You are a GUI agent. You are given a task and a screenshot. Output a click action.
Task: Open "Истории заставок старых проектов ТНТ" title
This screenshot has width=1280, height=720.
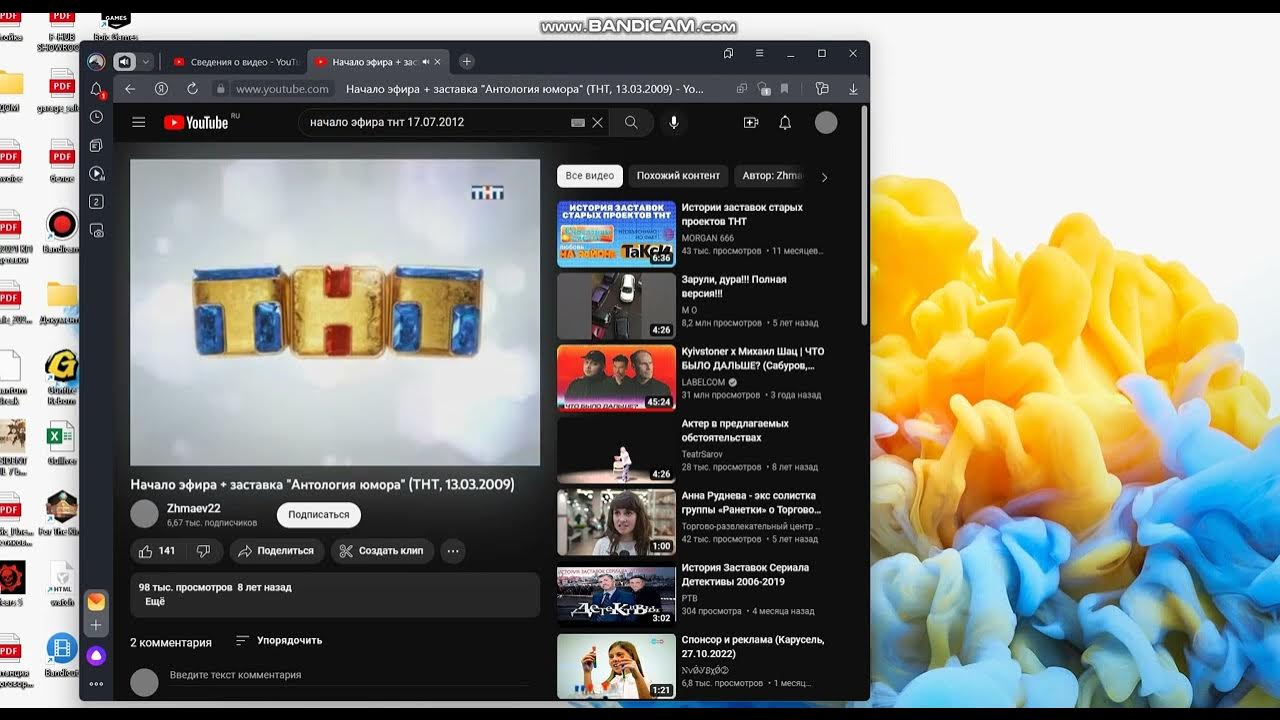coord(742,214)
